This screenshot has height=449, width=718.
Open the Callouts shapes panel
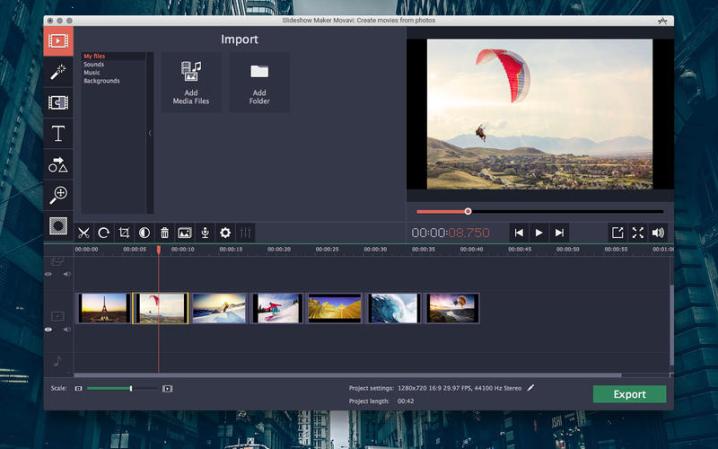click(x=58, y=164)
